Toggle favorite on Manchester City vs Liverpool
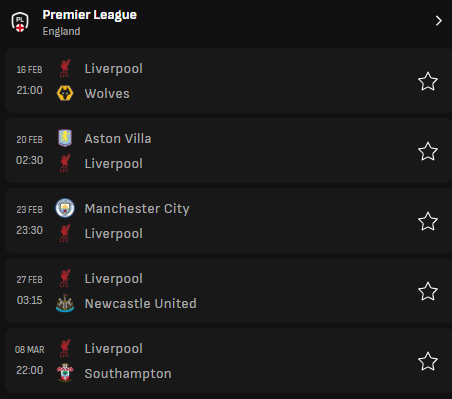Viewport: 452px width, 399px height. pos(428,221)
